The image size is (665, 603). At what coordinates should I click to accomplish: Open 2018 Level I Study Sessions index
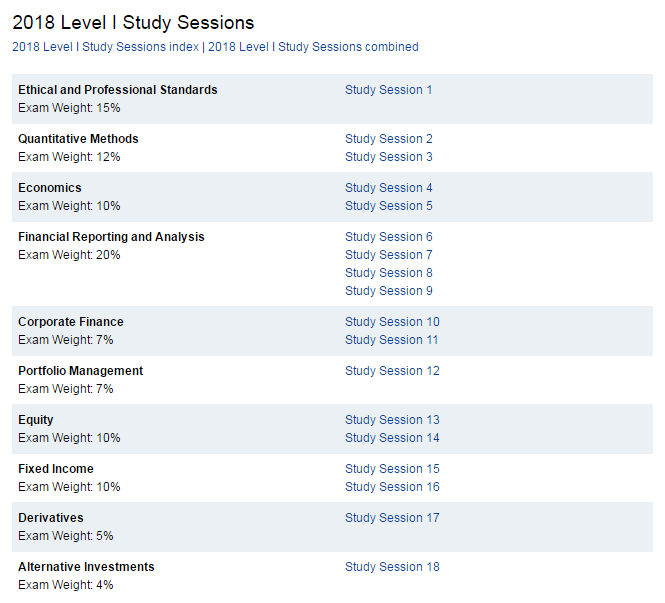point(105,47)
